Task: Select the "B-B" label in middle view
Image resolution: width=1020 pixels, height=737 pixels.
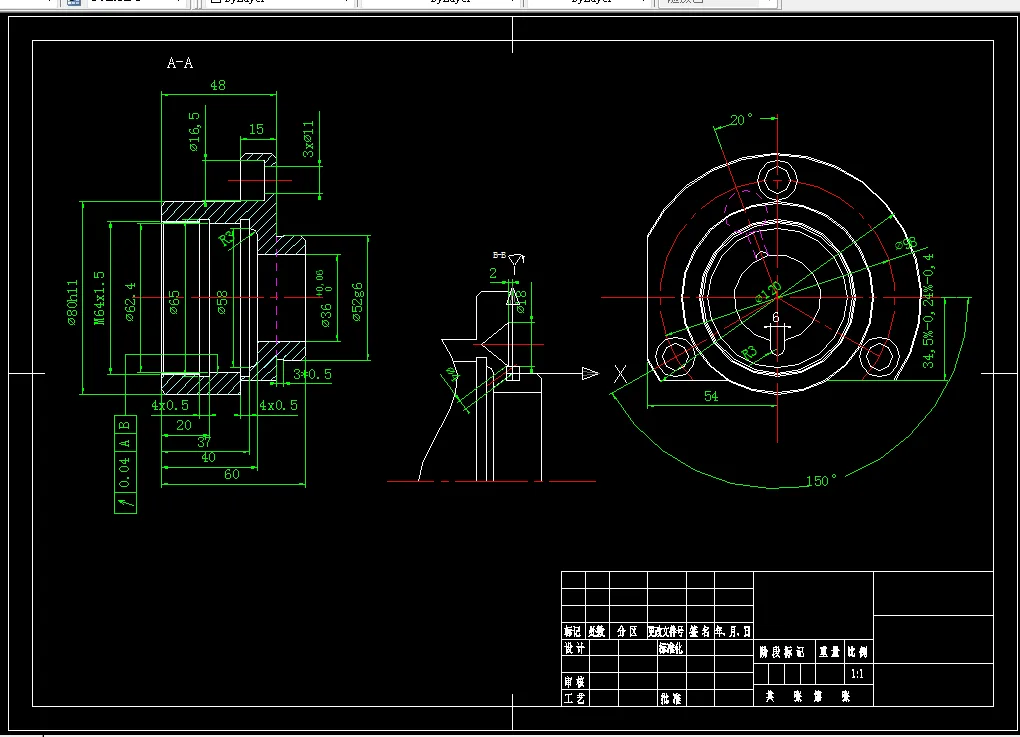Action: click(499, 255)
